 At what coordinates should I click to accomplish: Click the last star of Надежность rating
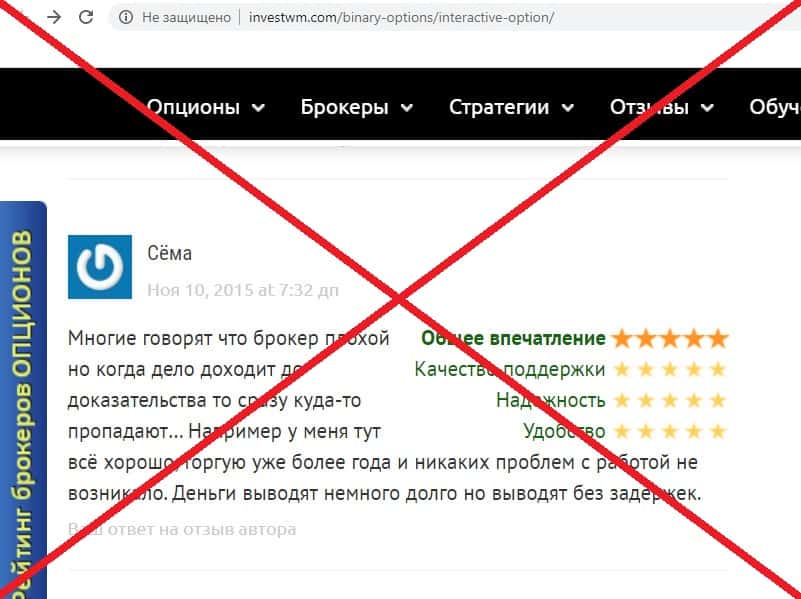tap(718, 400)
